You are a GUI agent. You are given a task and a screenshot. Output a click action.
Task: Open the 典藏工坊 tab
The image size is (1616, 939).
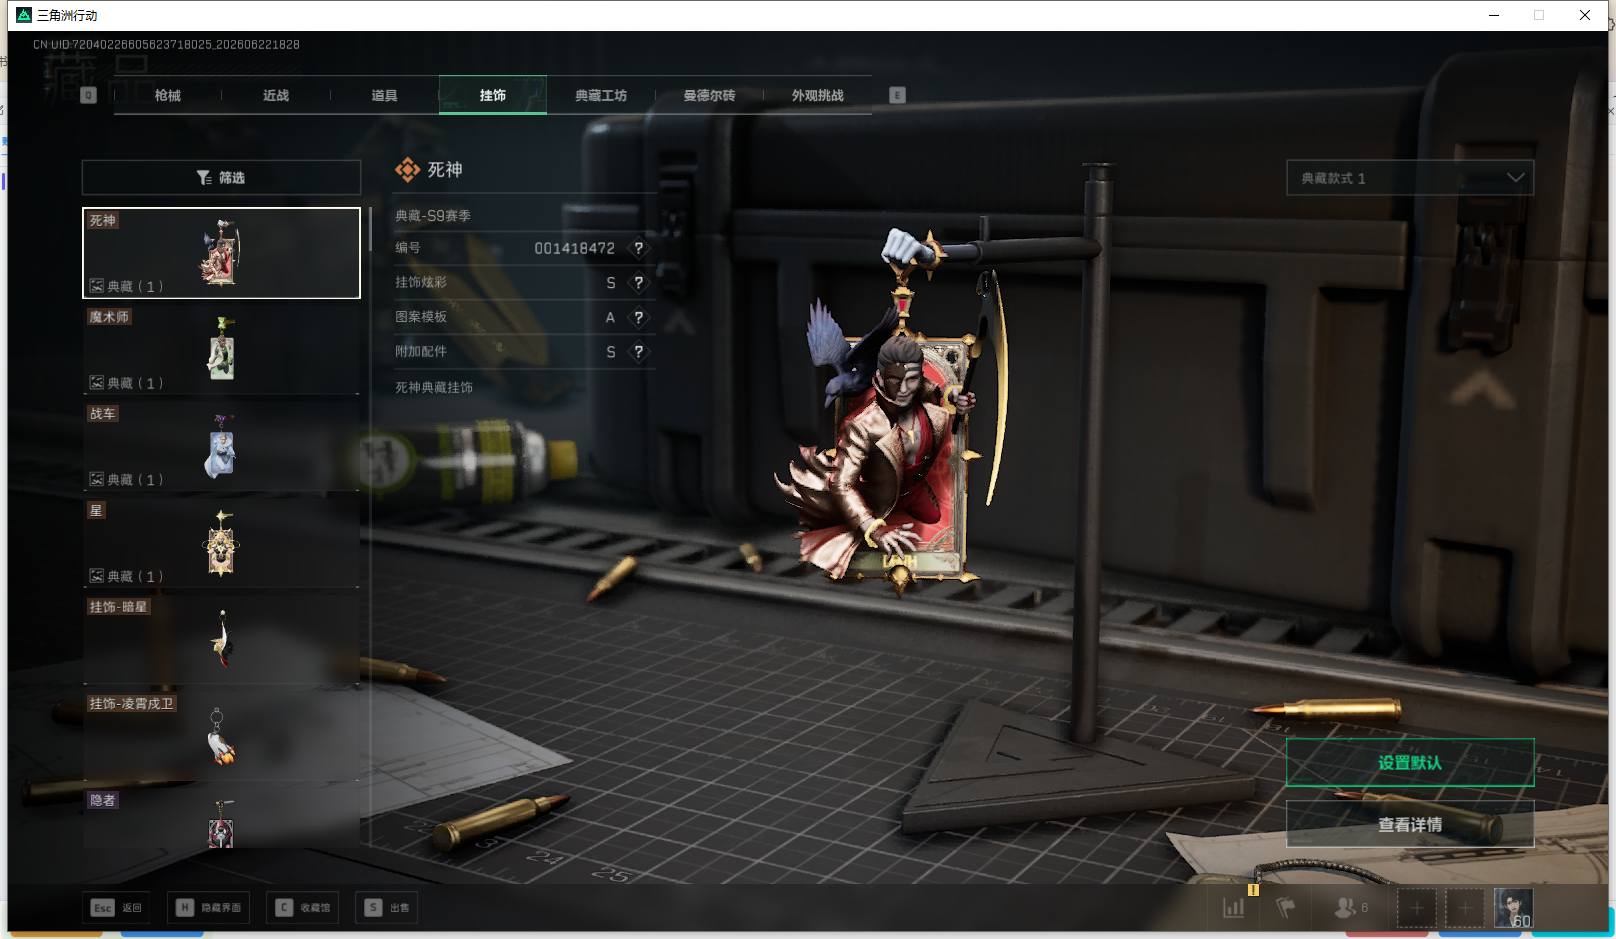(x=601, y=95)
